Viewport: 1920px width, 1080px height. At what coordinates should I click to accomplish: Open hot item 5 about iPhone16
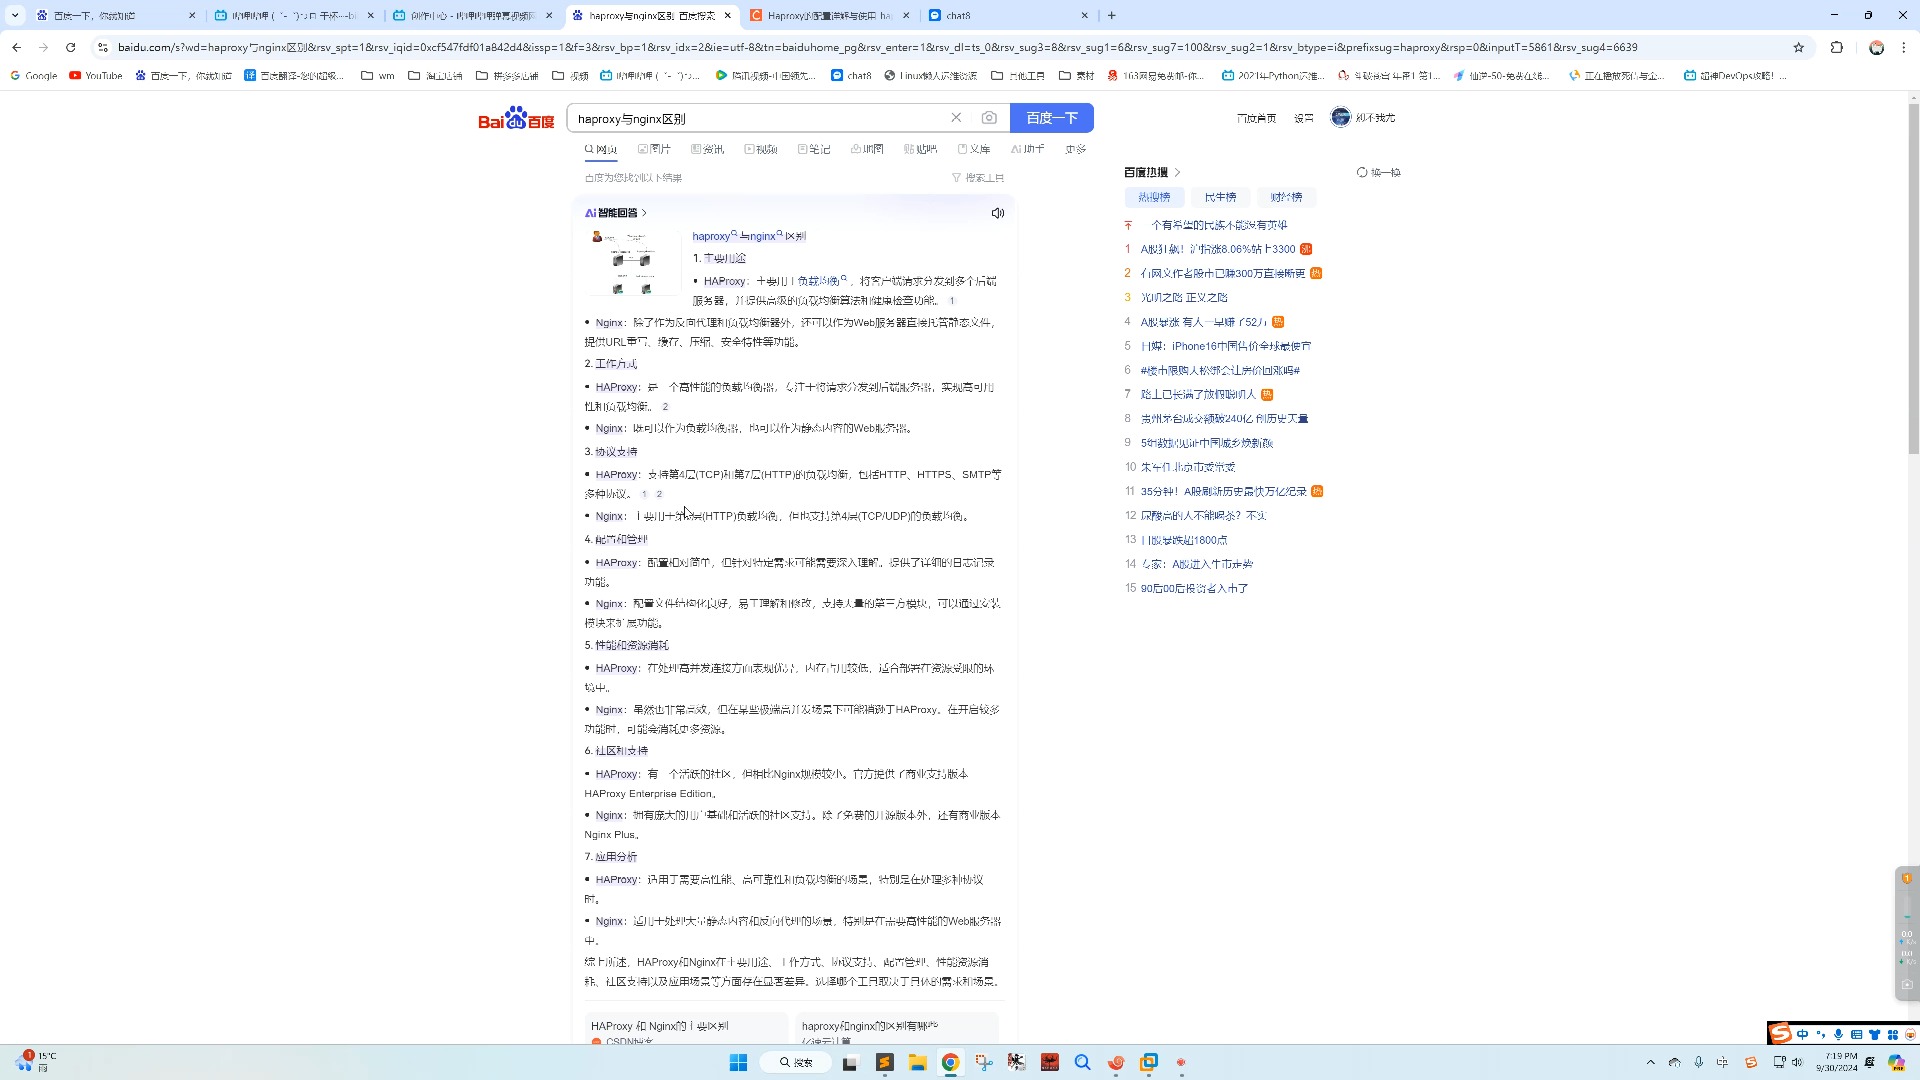[x=1226, y=346]
